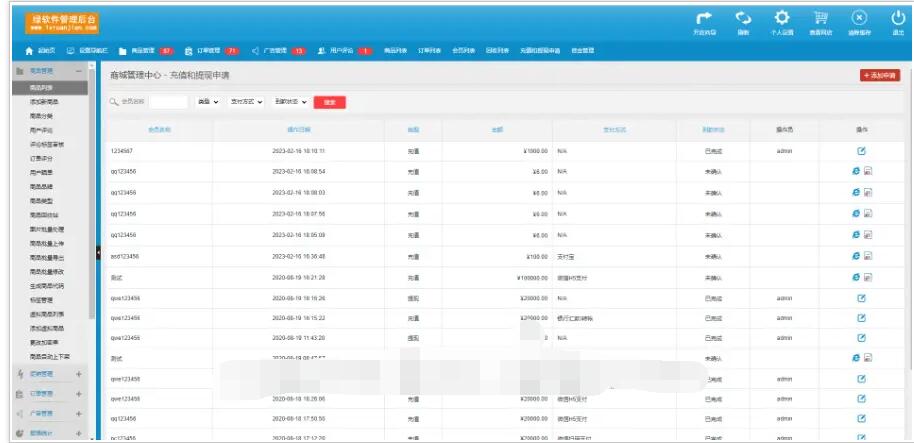Click blue globe icon in 测试 09:47 row
The height and width of the screenshot is (443, 914).
[x=856, y=357]
